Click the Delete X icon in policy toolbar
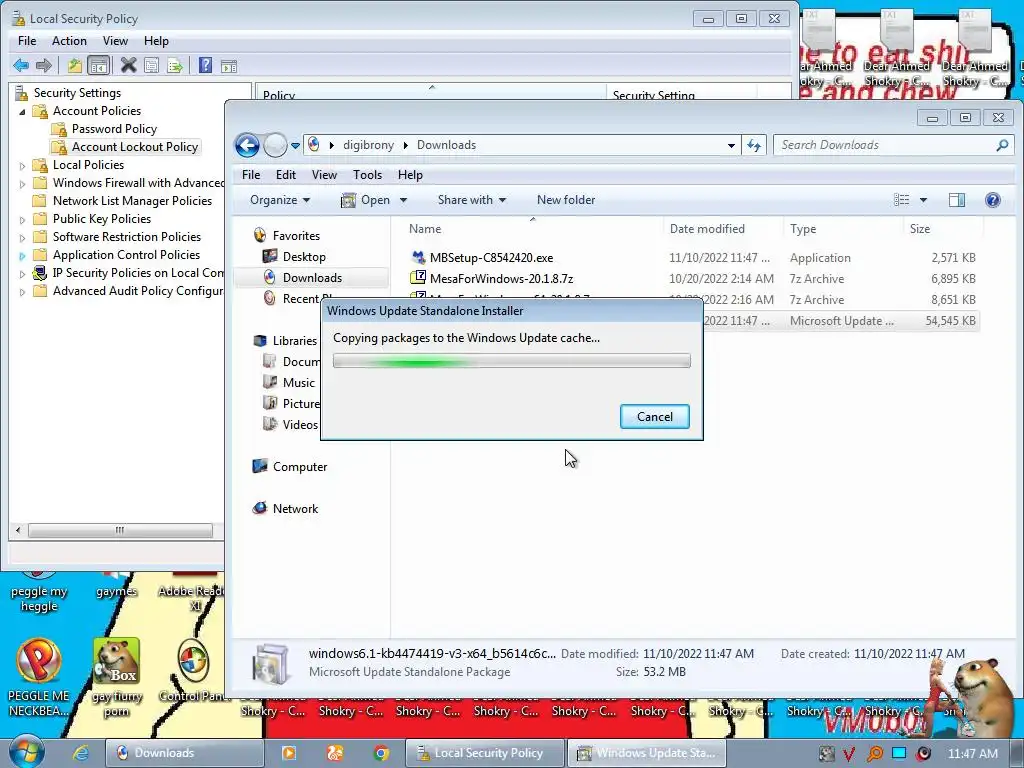 pos(129,65)
